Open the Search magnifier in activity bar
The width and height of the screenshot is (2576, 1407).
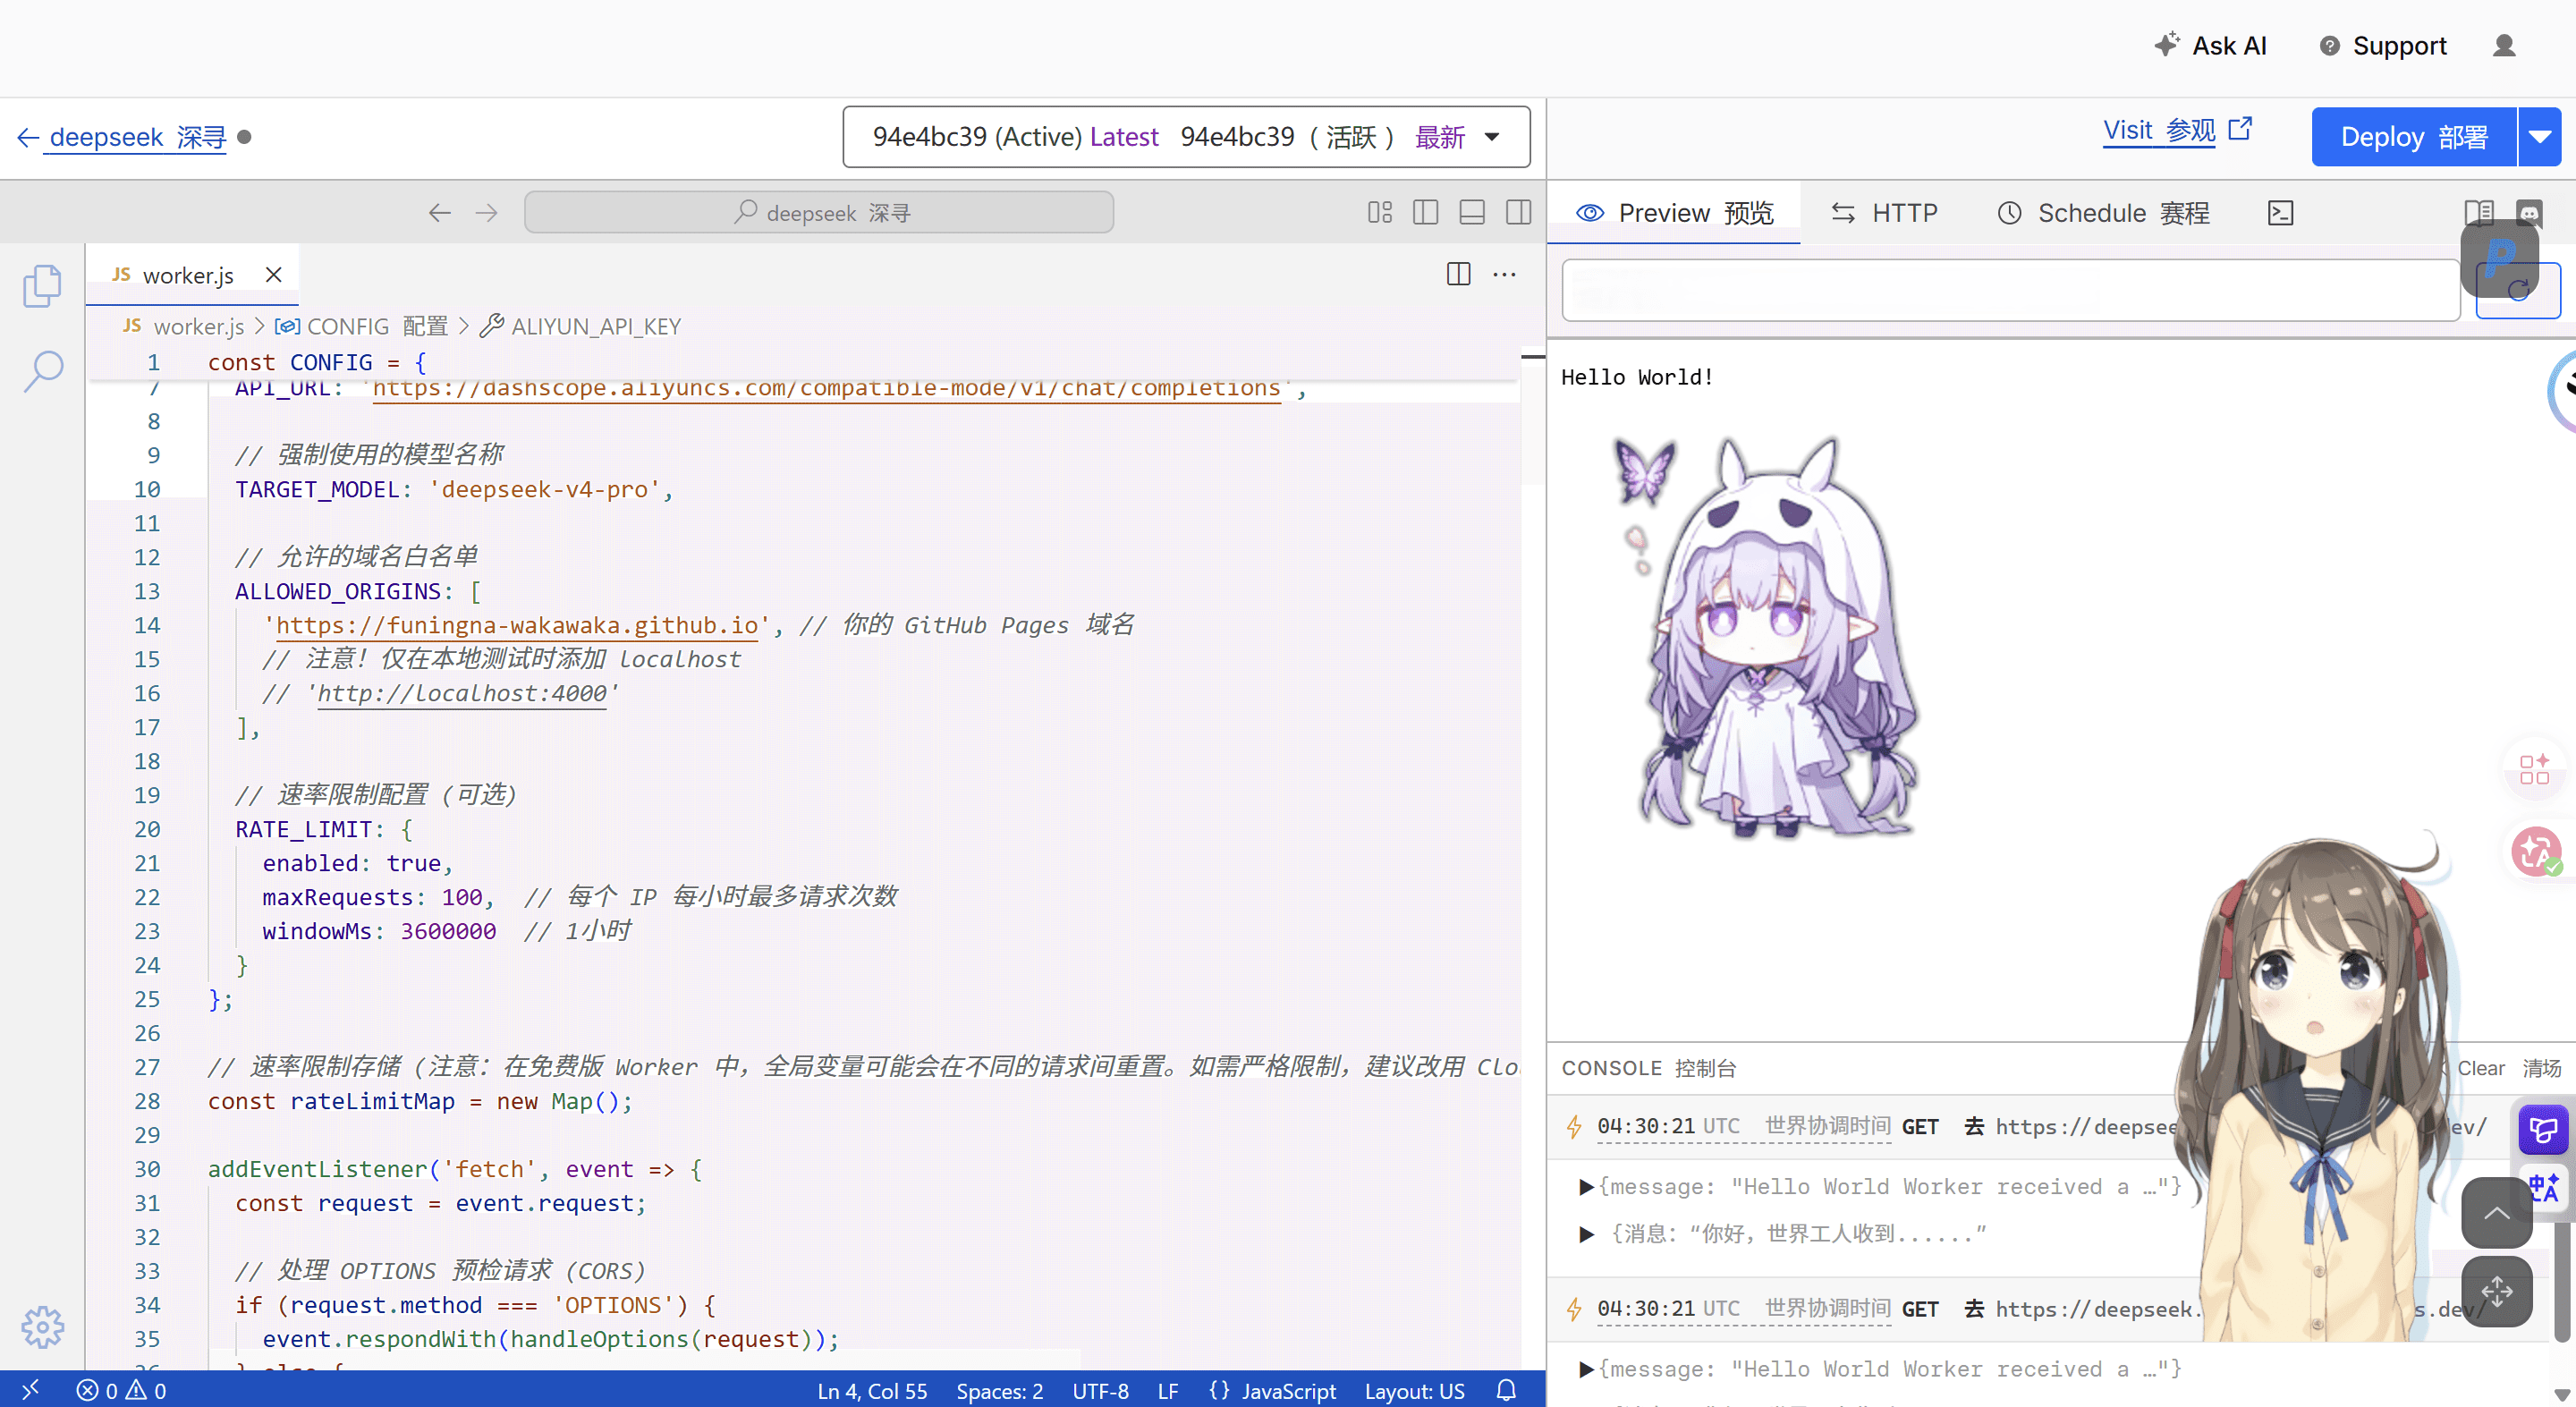[43, 372]
